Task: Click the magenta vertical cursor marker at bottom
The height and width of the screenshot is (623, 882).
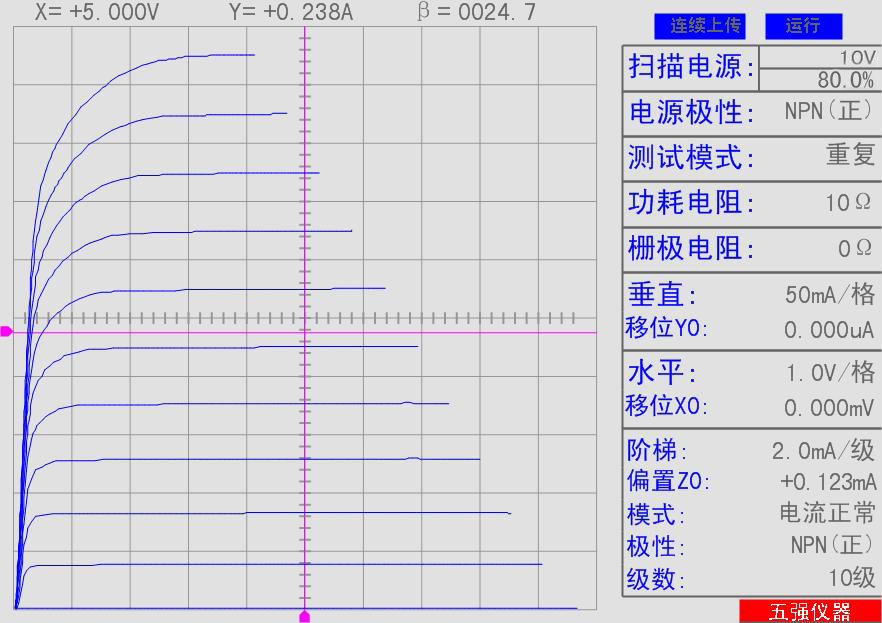Action: 305,616
